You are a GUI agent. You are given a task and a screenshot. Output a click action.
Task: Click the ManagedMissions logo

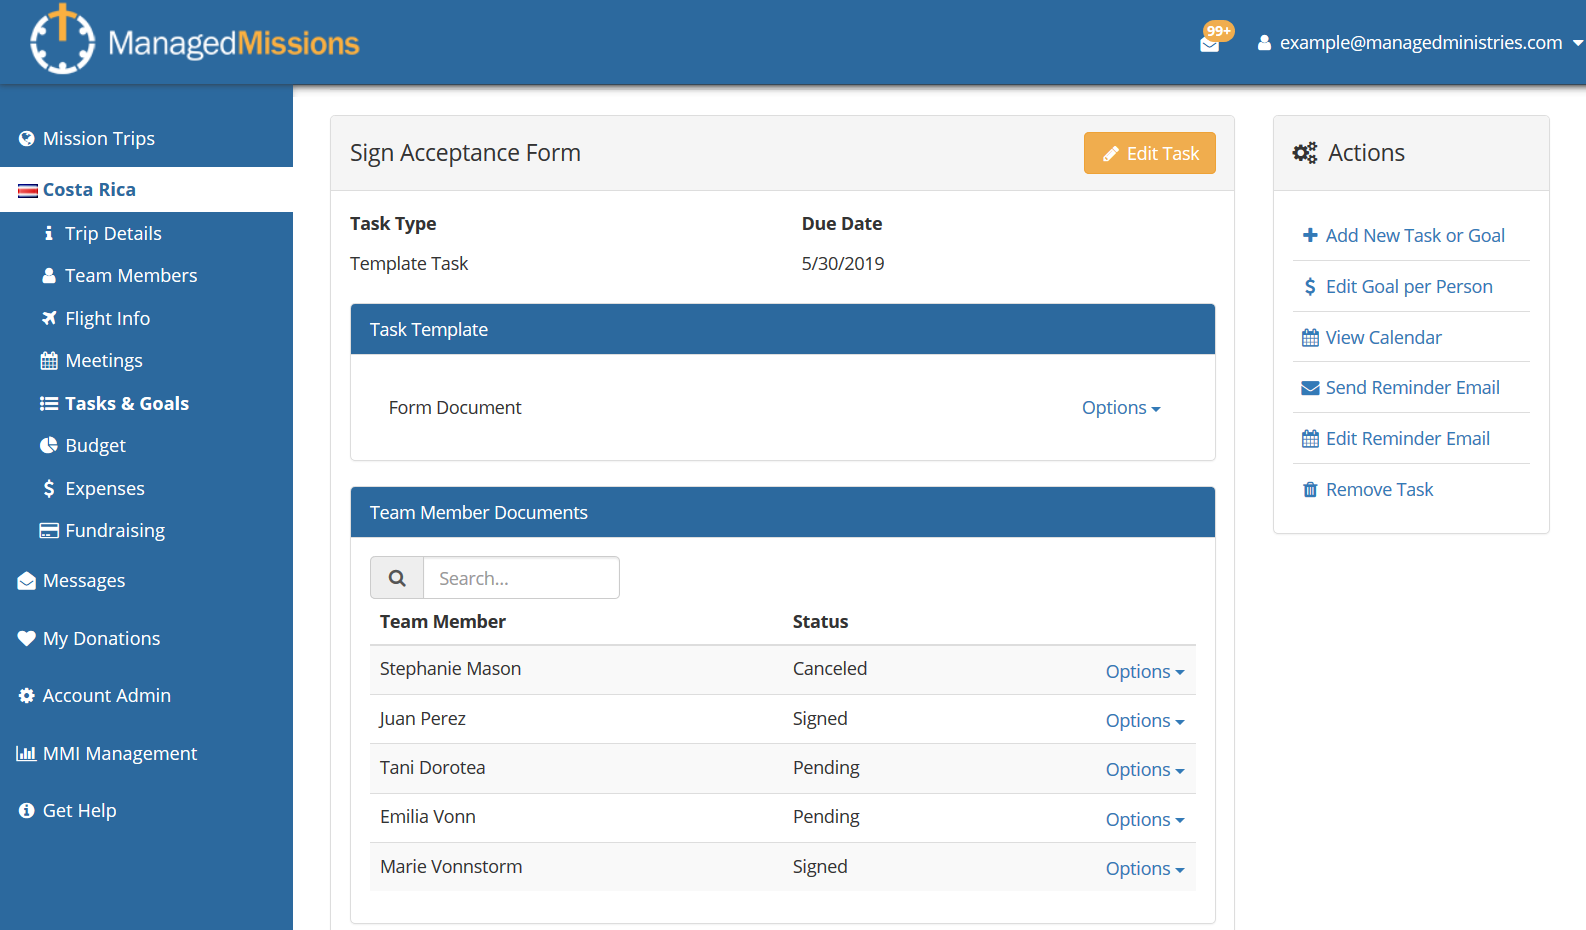point(195,41)
